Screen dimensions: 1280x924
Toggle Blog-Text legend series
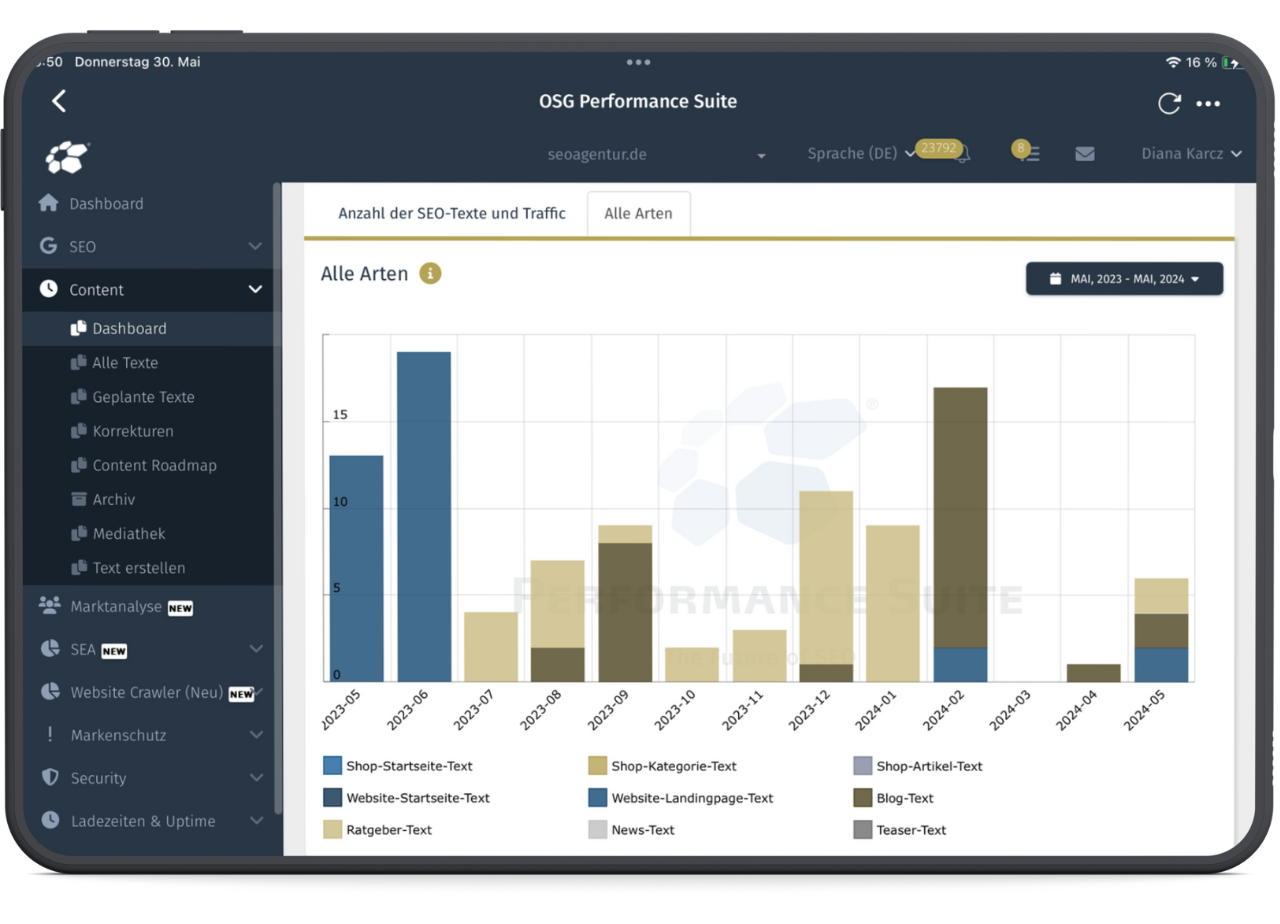893,798
